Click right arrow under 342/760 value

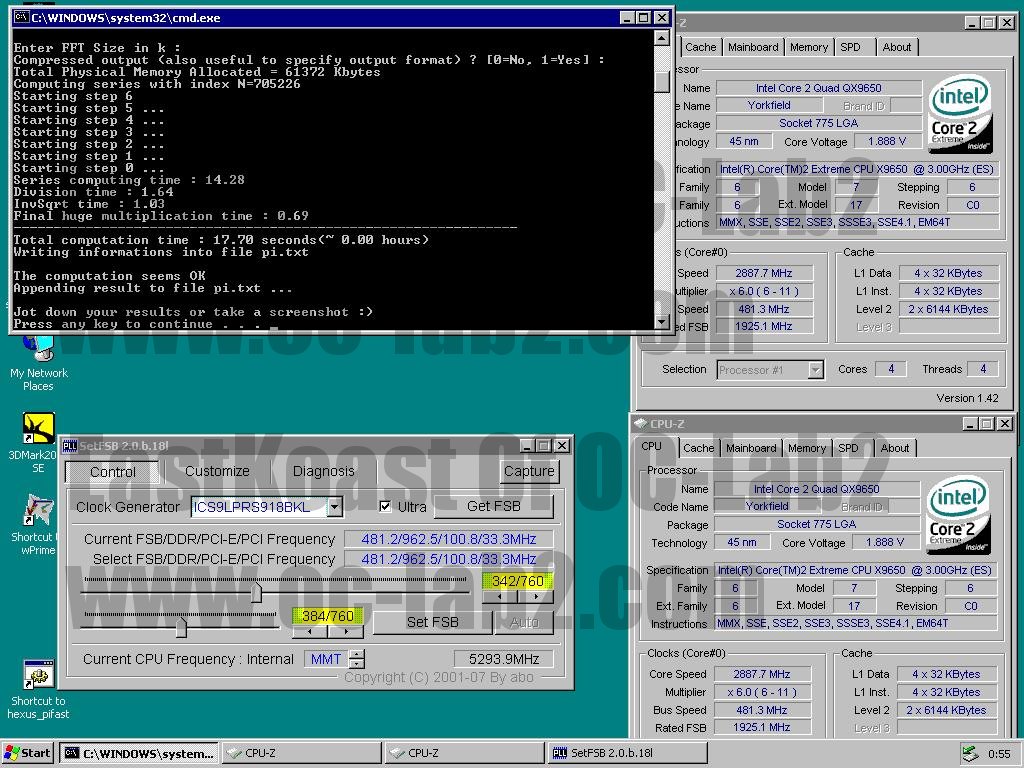pos(536,596)
